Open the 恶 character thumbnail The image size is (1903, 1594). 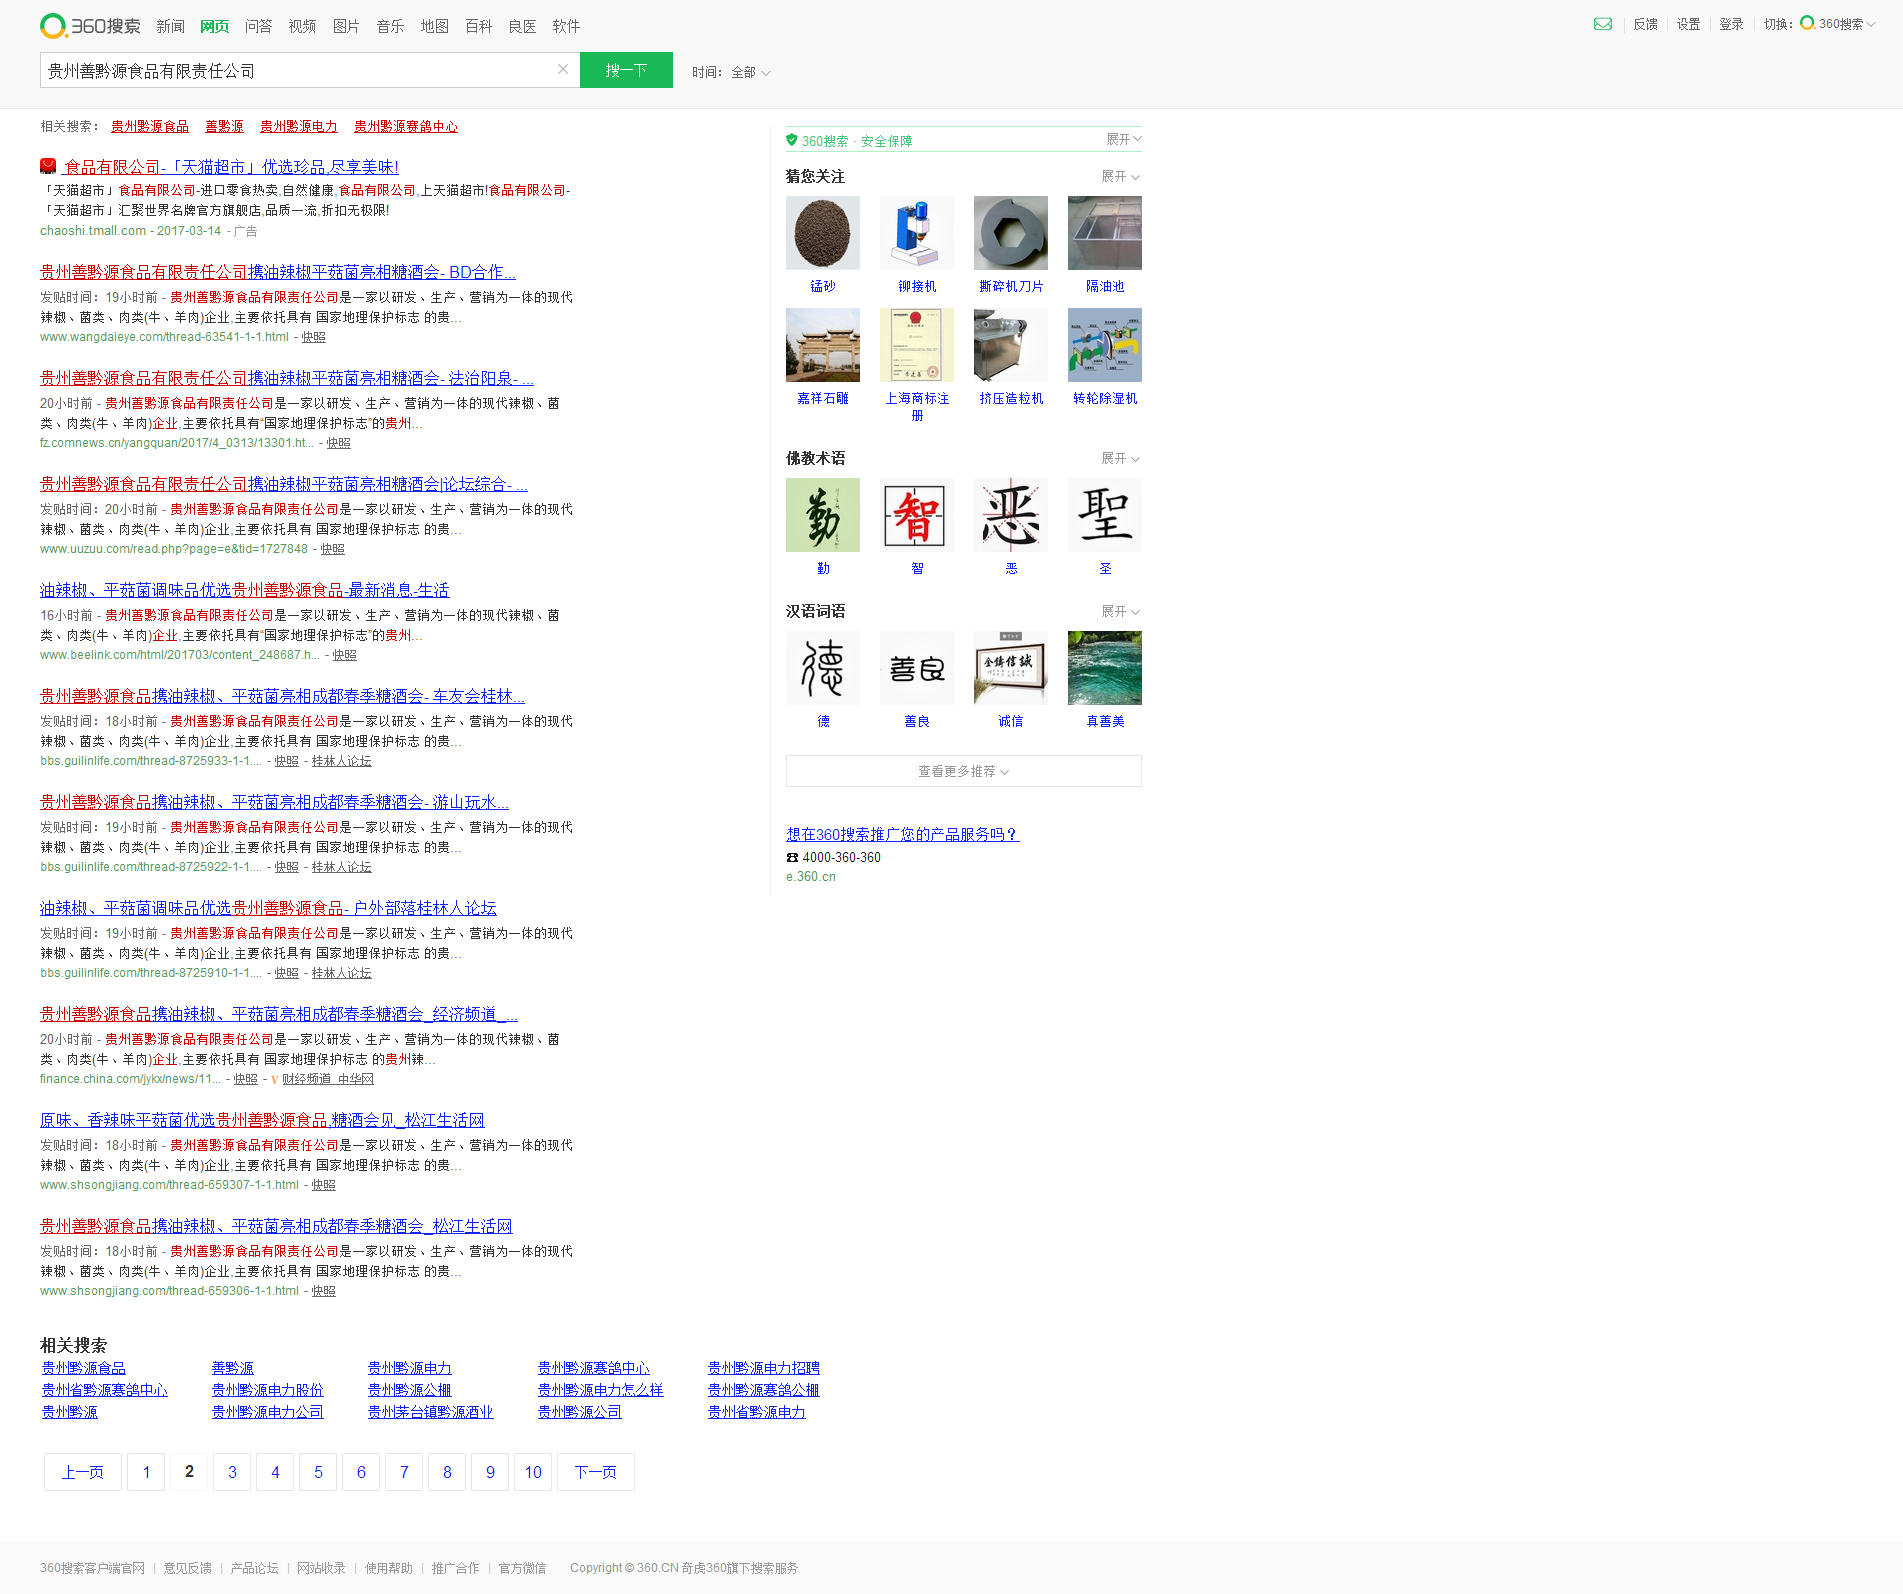1011,515
